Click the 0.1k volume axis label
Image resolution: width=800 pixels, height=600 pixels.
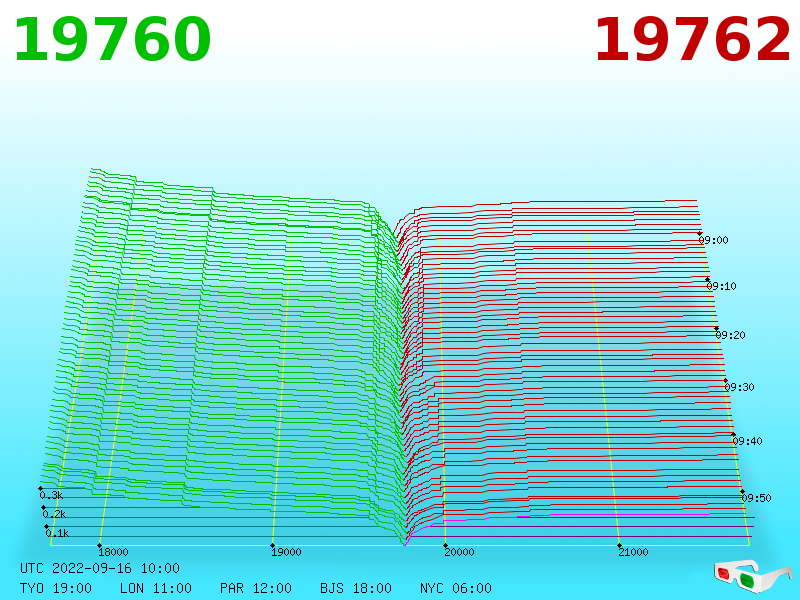(57, 533)
